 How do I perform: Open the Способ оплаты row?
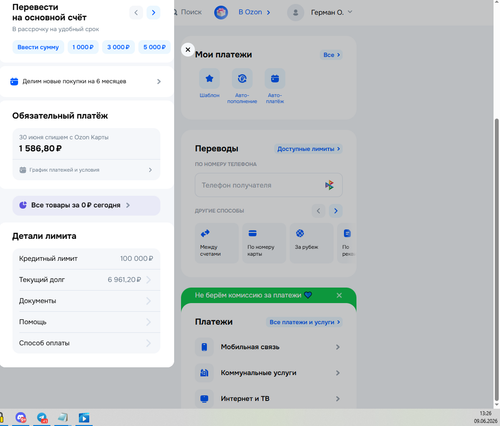point(86,343)
